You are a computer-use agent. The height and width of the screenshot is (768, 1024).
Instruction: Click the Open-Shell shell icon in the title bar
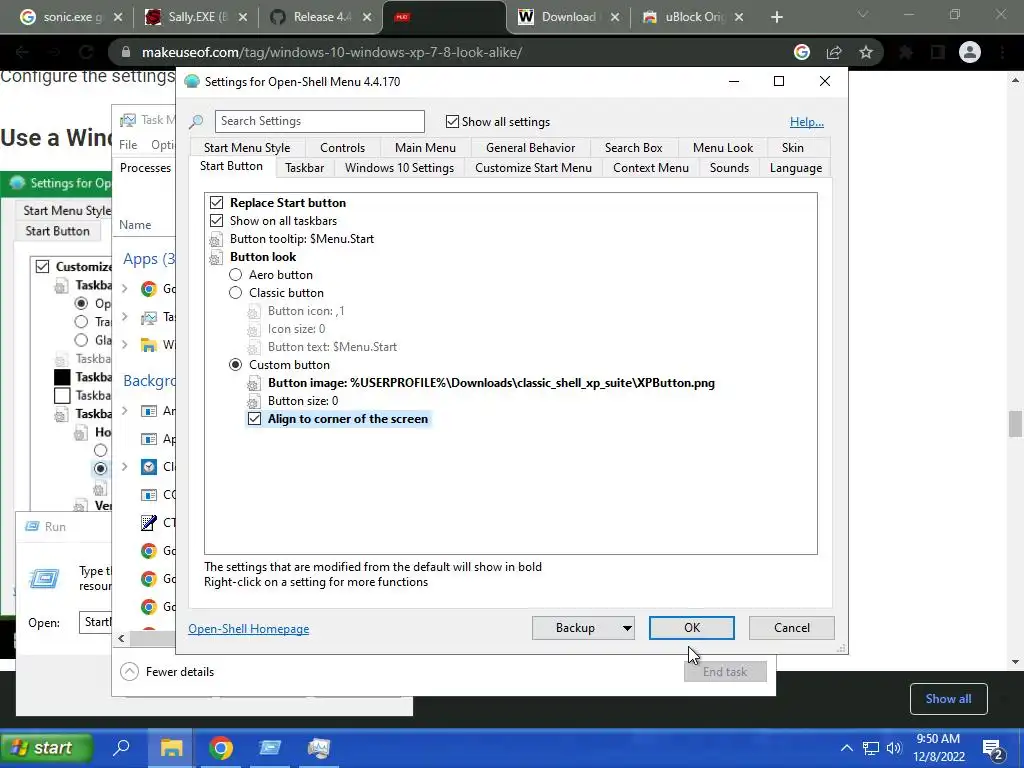coord(191,82)
